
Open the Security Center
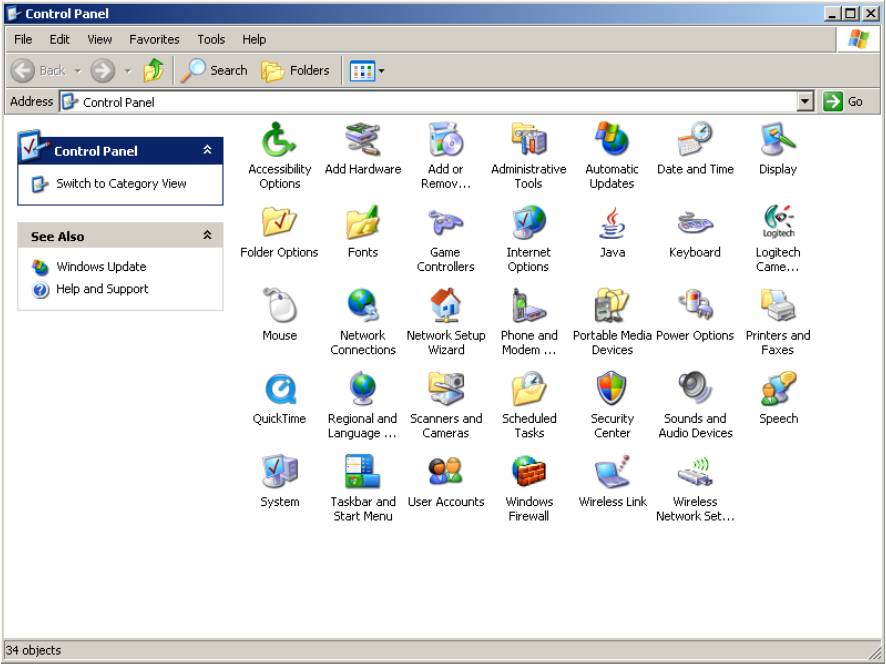(x=612, y=405)
